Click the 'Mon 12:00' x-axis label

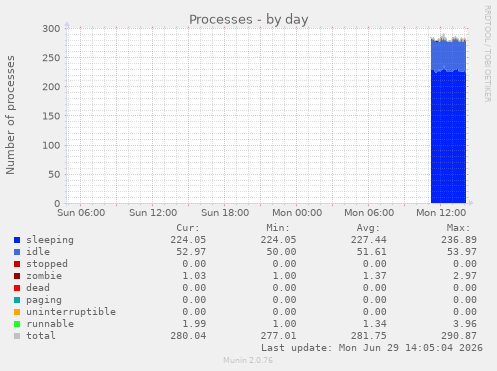441,213
